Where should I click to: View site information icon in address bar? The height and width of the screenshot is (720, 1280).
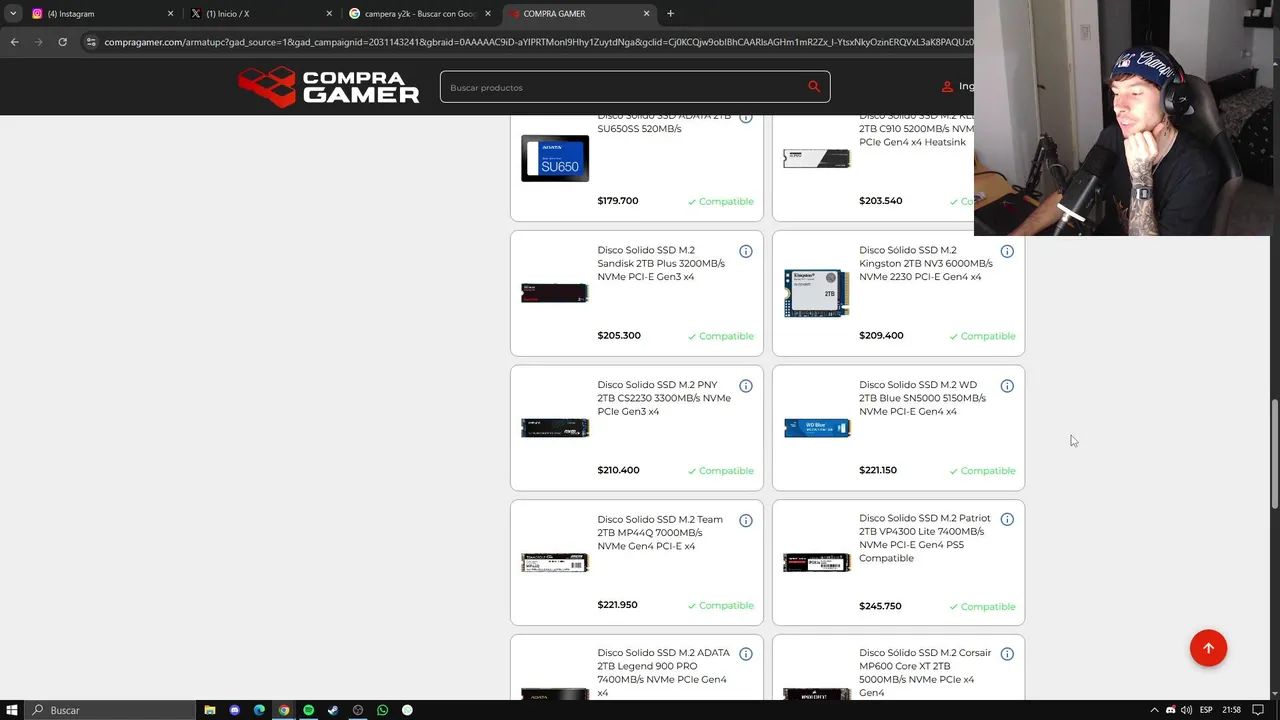pyautogui.click(x=91, y=42)
